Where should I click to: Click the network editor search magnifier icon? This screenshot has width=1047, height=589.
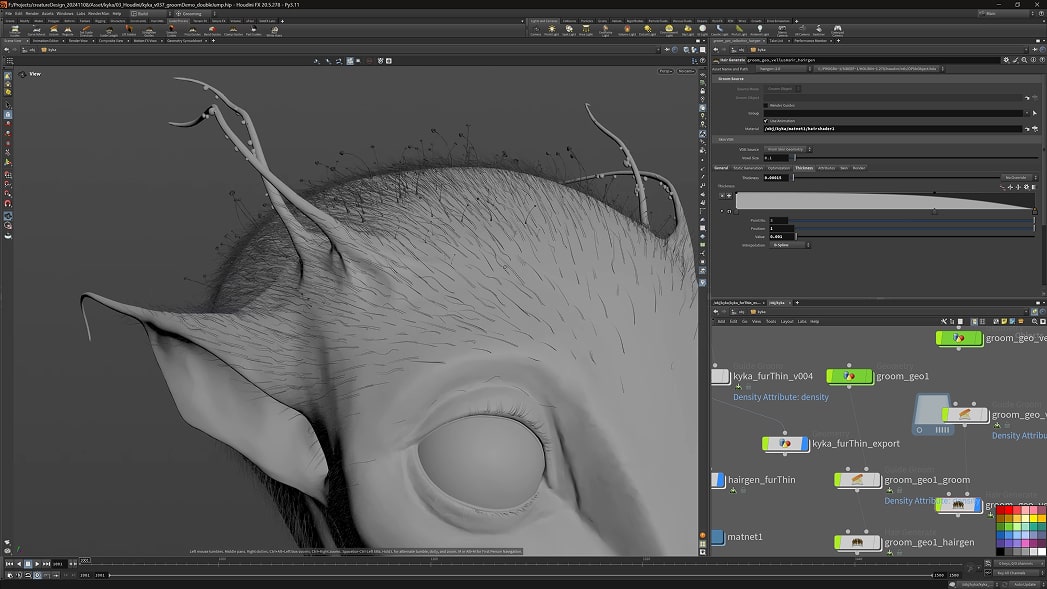tap(1034, 321)
